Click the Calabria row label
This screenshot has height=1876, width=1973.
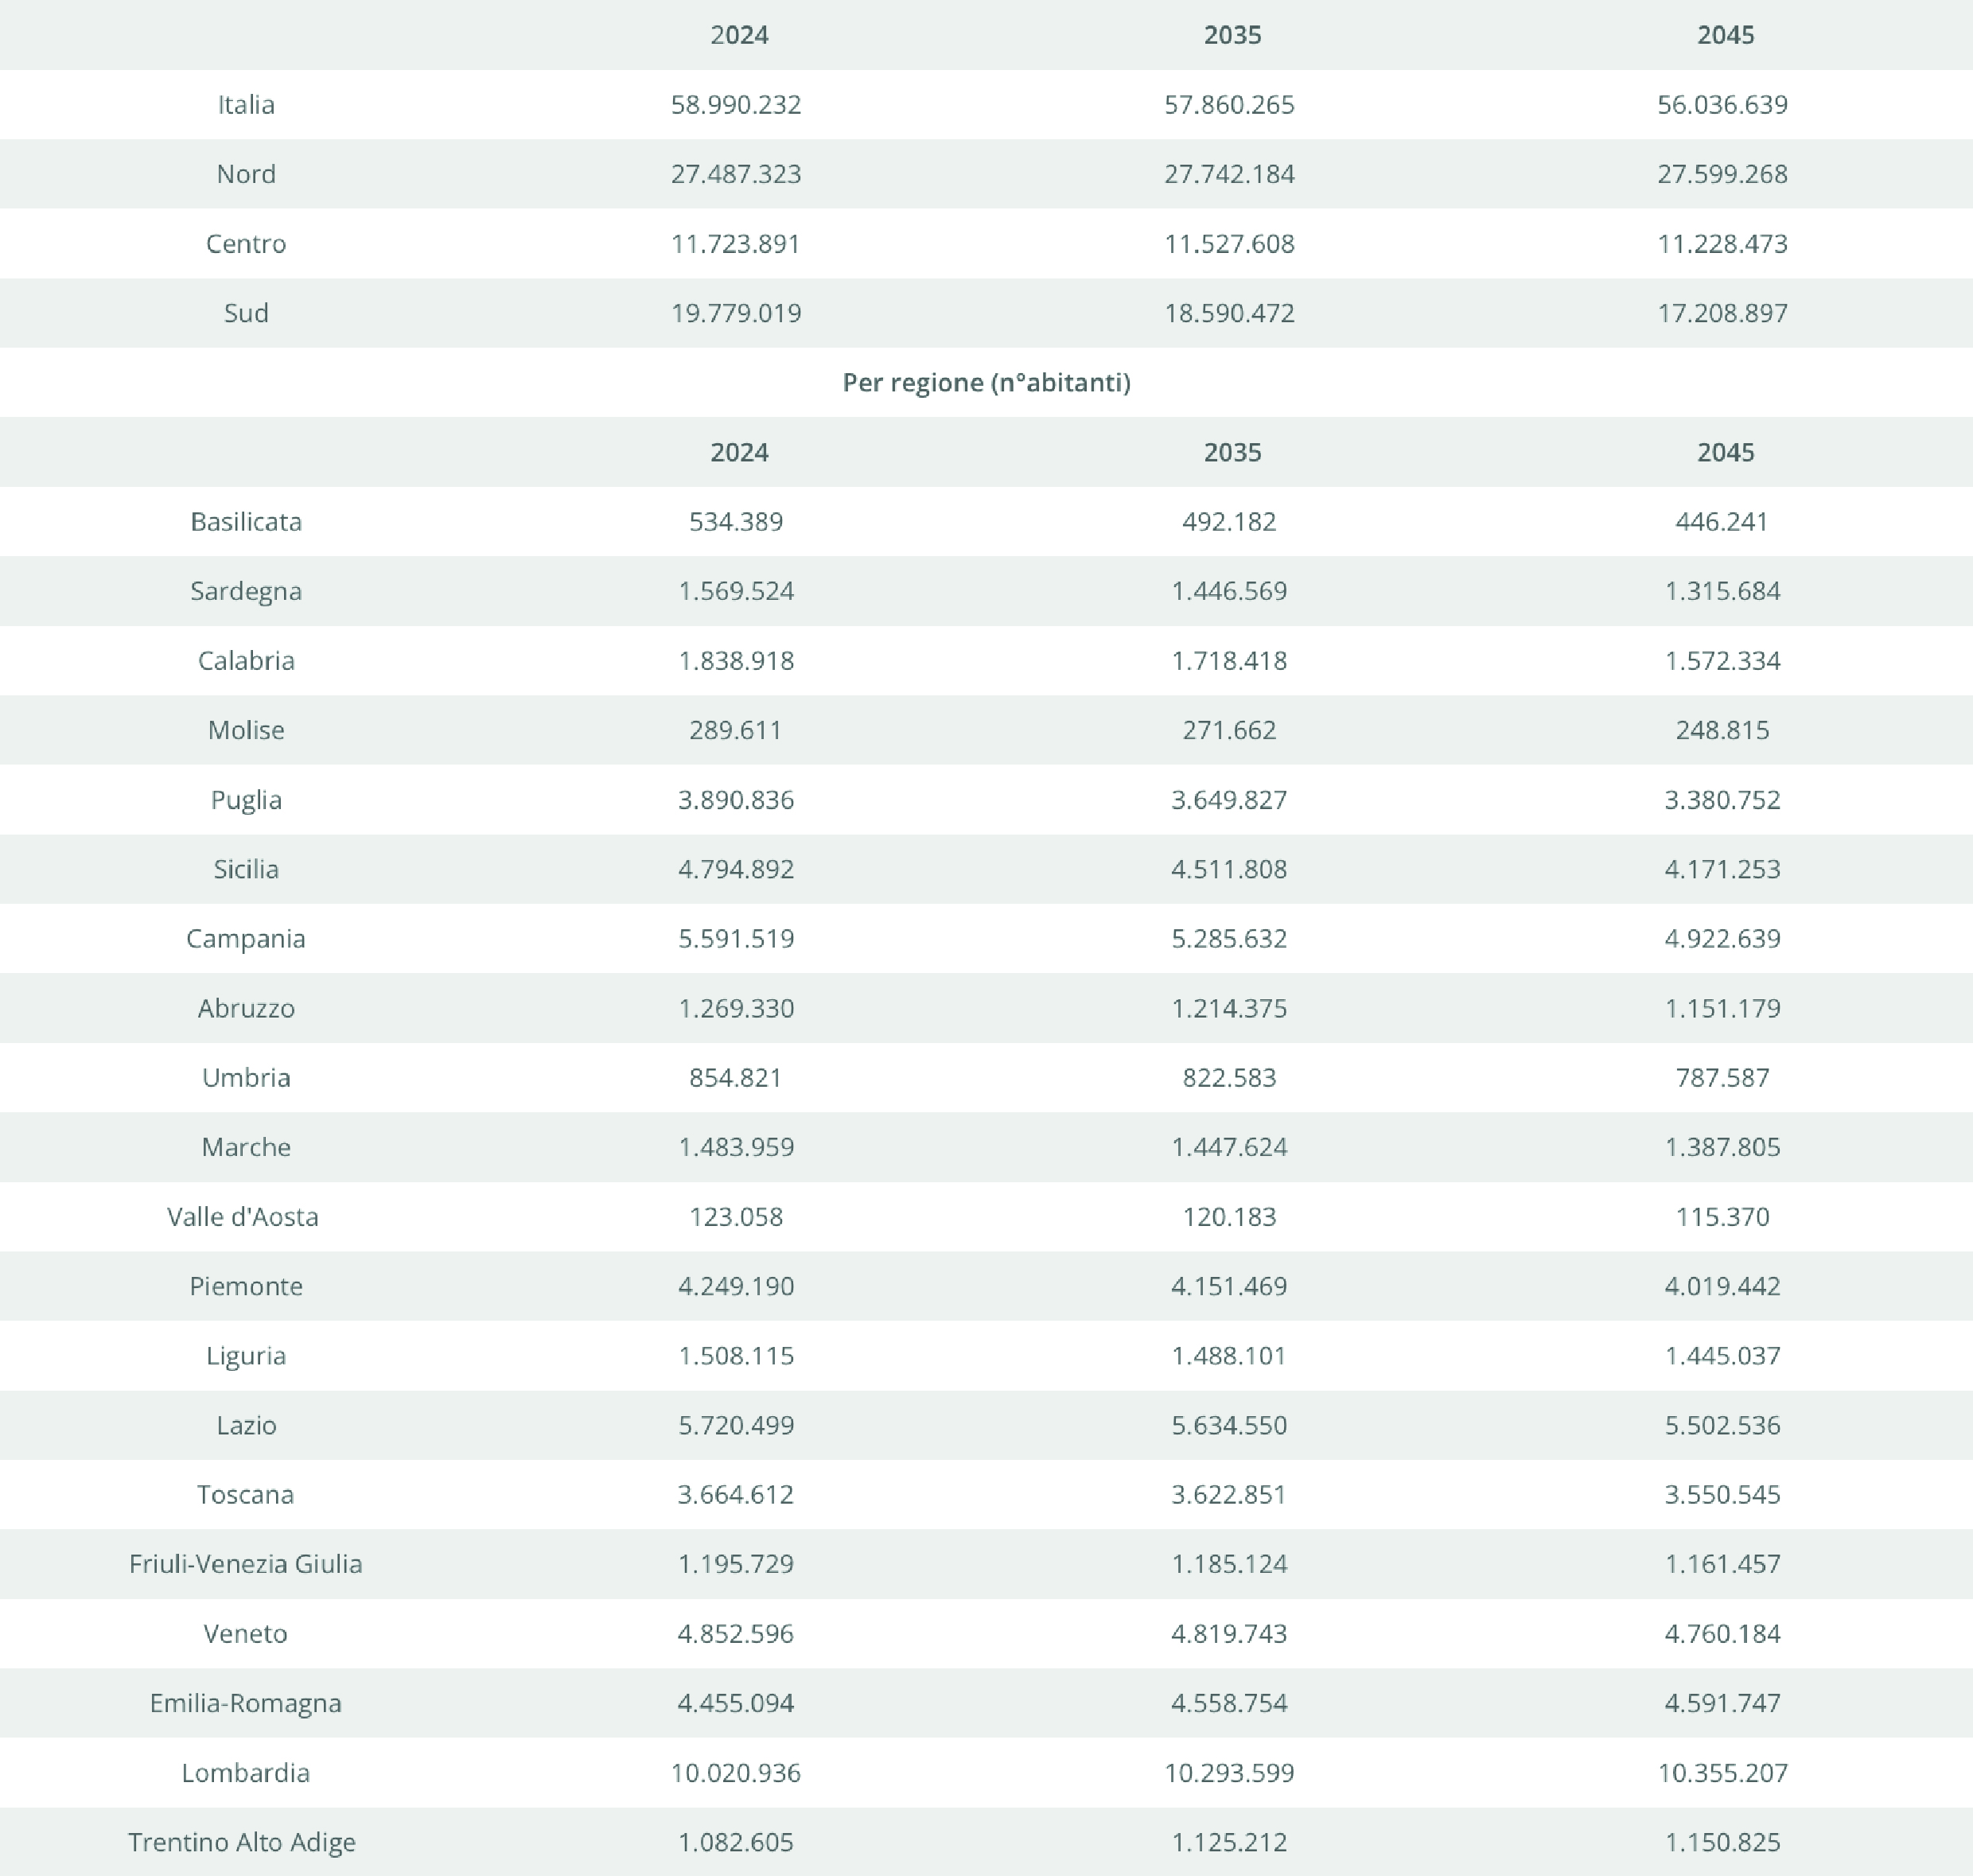246,660
